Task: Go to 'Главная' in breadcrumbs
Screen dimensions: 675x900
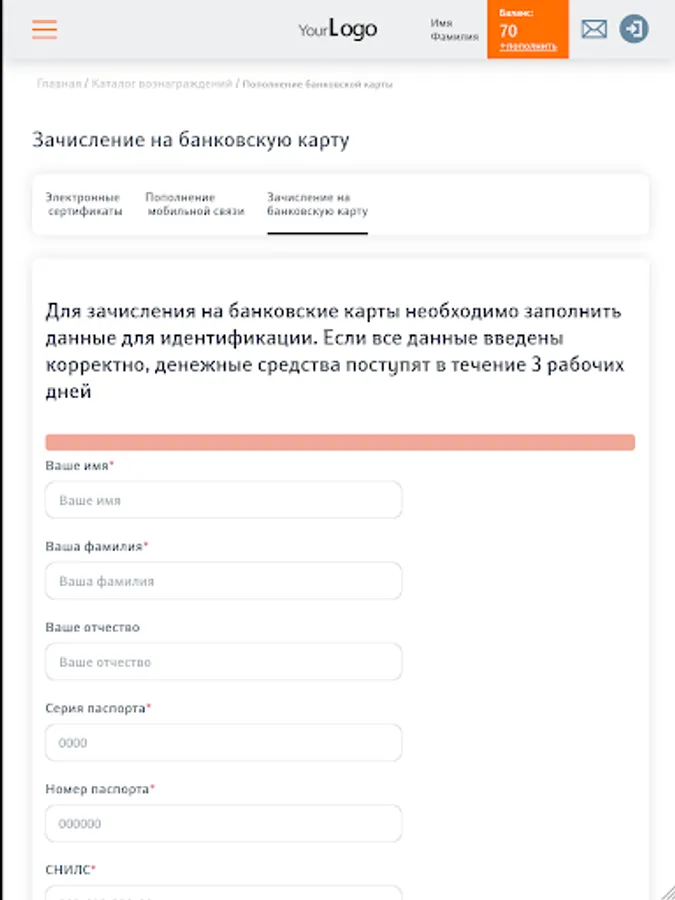Action: (x=58, y=84)
